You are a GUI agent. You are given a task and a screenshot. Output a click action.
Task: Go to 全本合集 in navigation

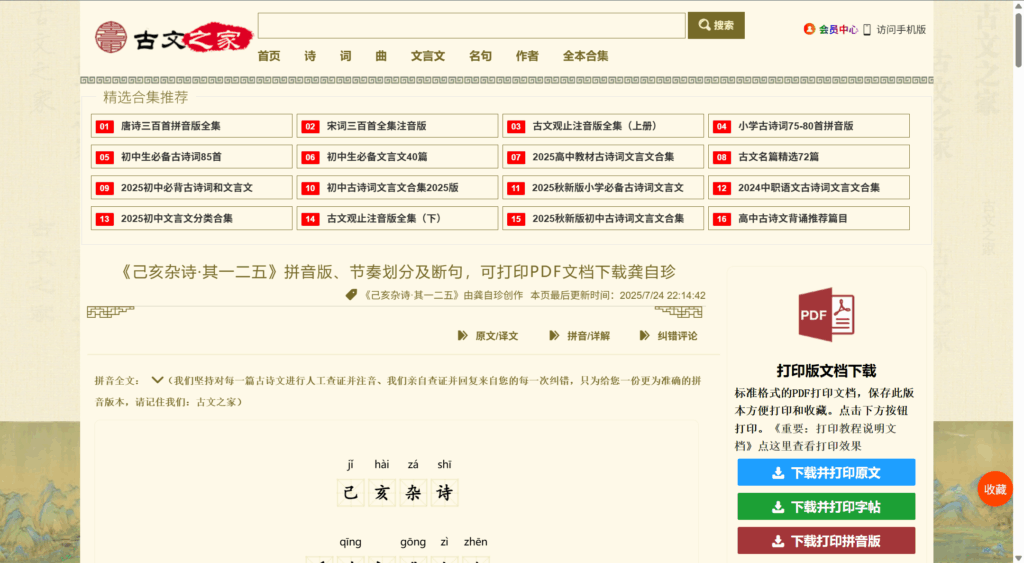tap(585, 56)
